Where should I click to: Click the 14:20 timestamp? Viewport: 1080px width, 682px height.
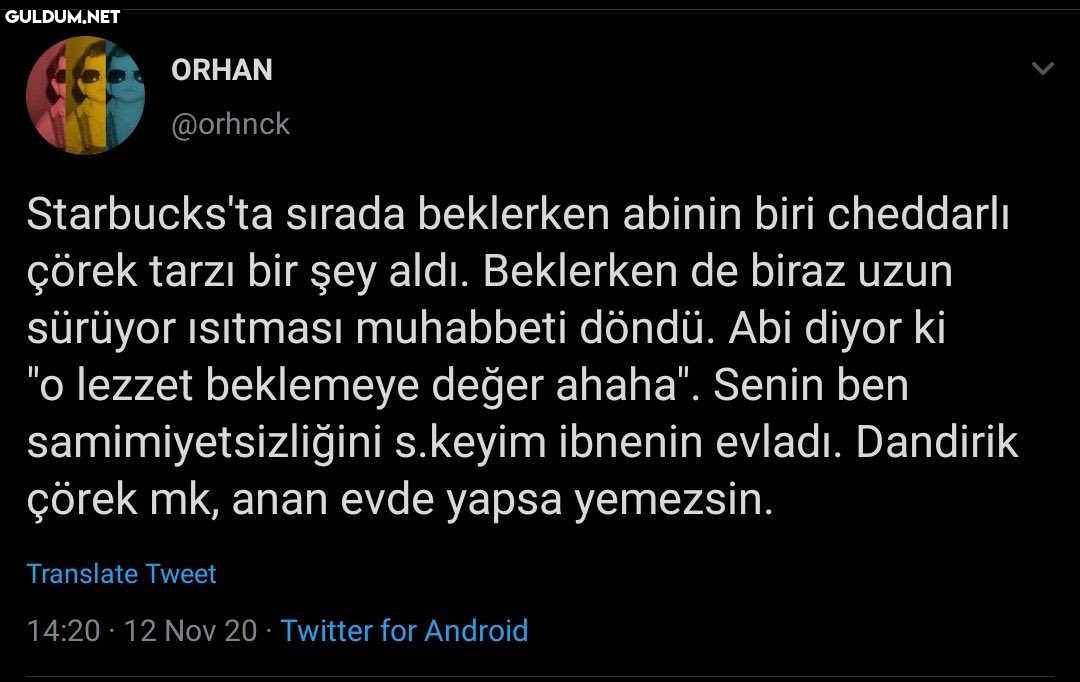tap(63, 631)
